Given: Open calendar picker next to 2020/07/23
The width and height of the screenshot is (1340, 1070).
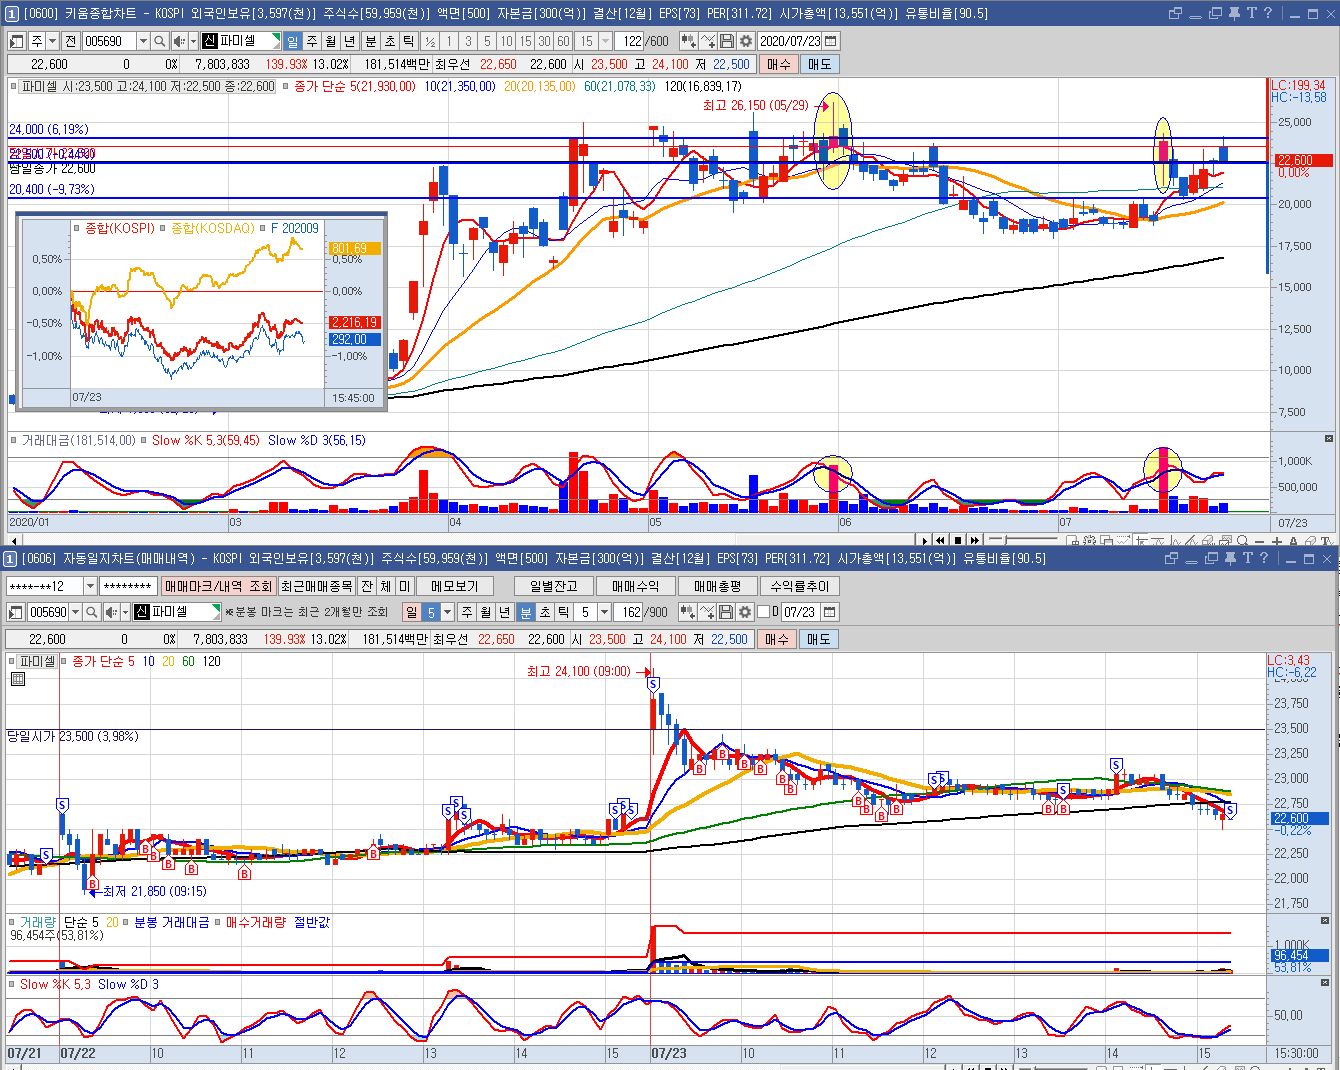Looking at the screenshot, I should [x=830, y=41].
